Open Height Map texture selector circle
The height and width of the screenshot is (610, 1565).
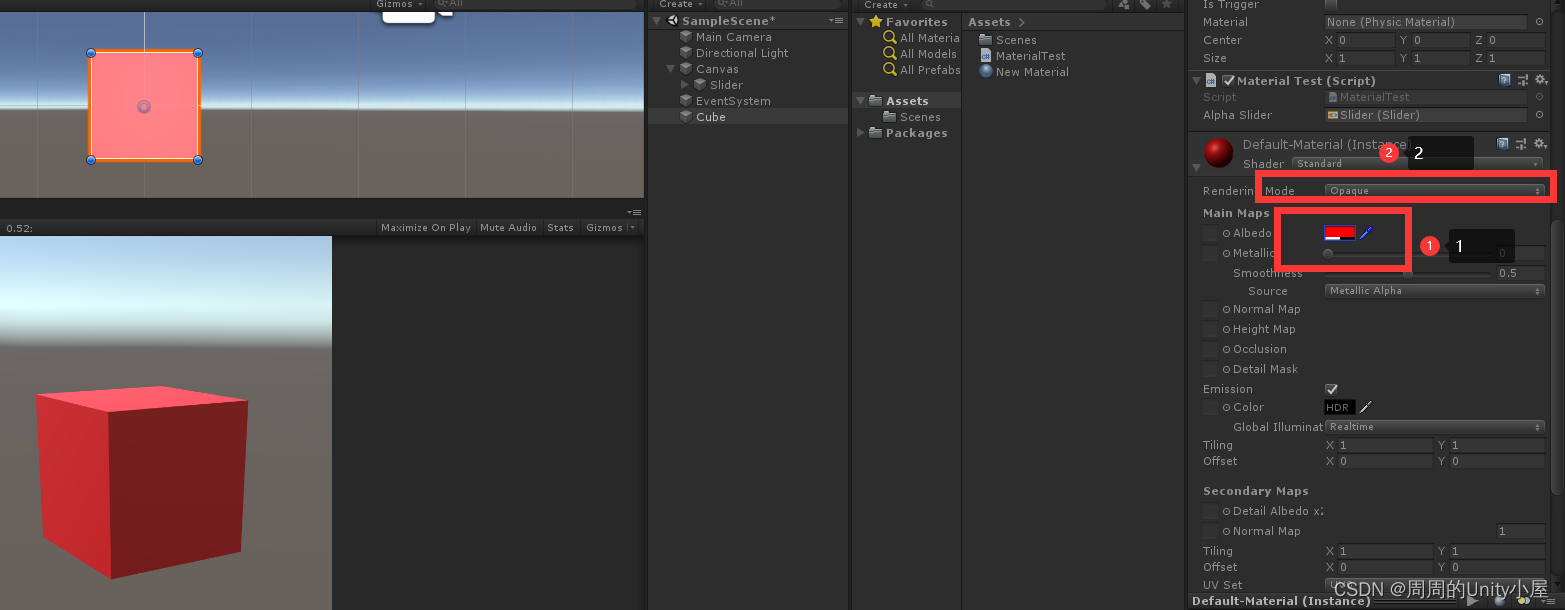coord(1226,329)
